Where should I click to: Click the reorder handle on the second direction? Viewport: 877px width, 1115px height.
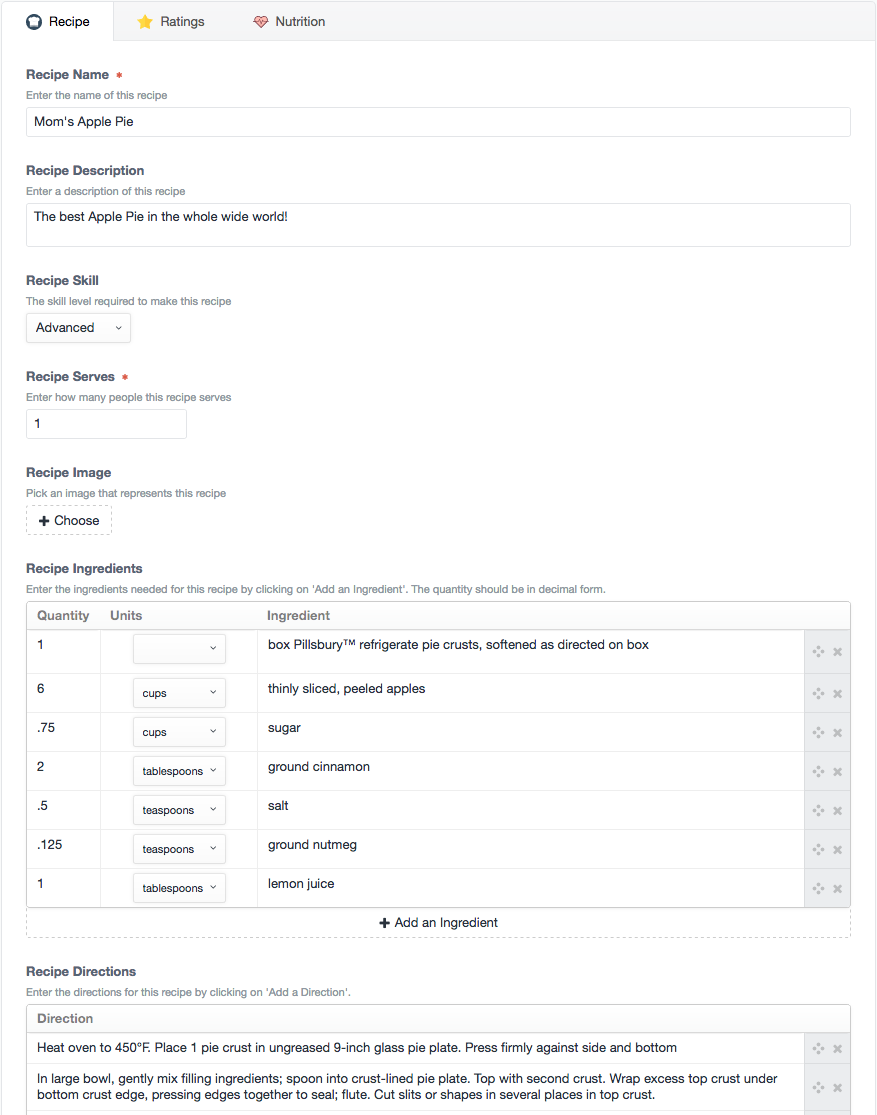click(x=817, y=1087)
